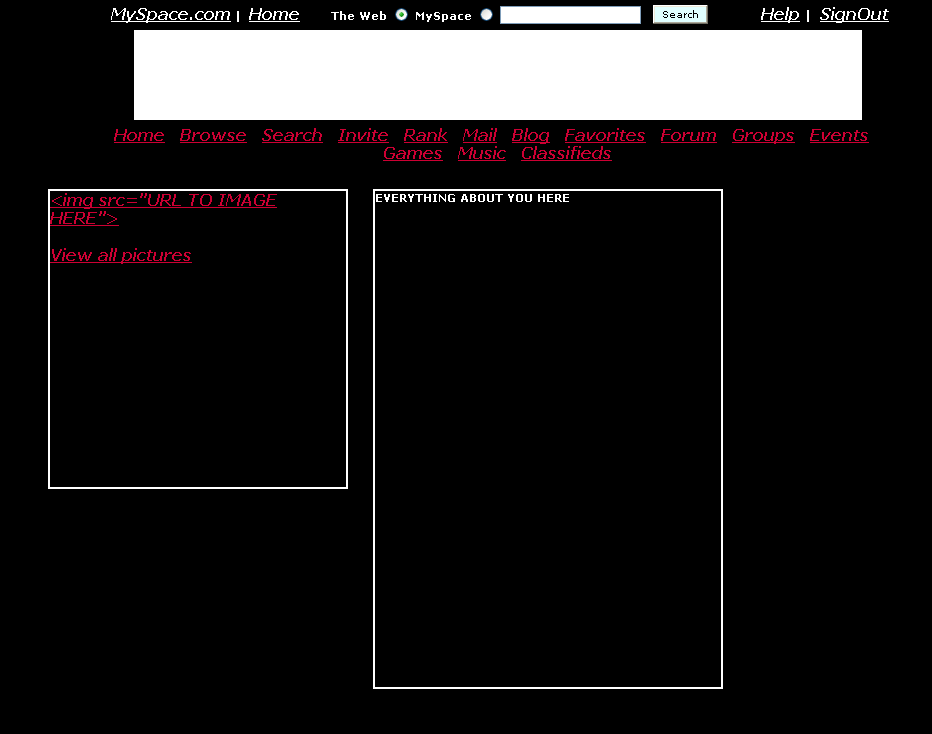Click the View all pictures link
932x734 pixels.
(120, 255)
